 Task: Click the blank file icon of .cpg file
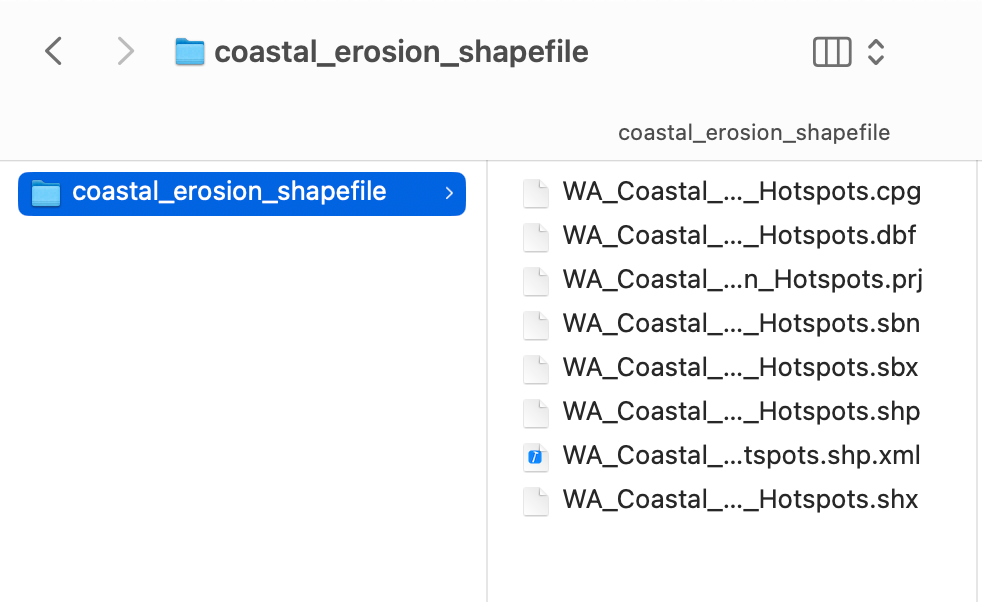click(x=536, y=193)
